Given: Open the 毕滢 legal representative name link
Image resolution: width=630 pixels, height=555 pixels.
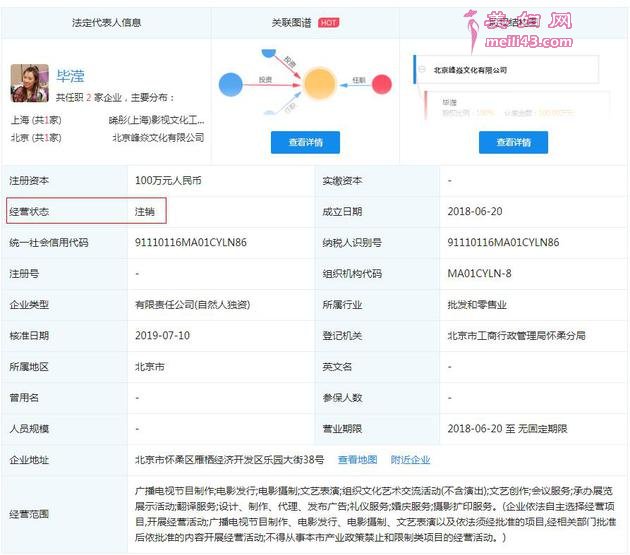Looking at the screenshot, I should click(70, 76).
